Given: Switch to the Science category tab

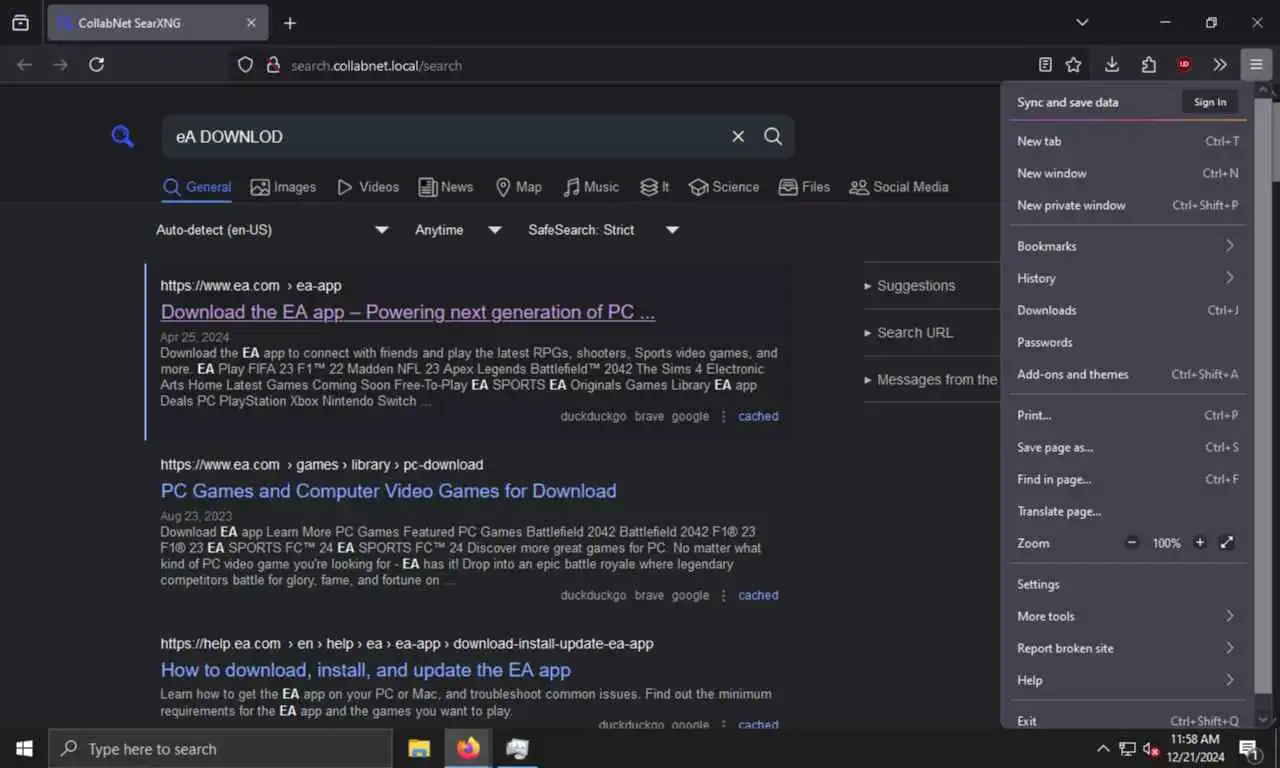Looking at the screenshot, I should [724, 187].
